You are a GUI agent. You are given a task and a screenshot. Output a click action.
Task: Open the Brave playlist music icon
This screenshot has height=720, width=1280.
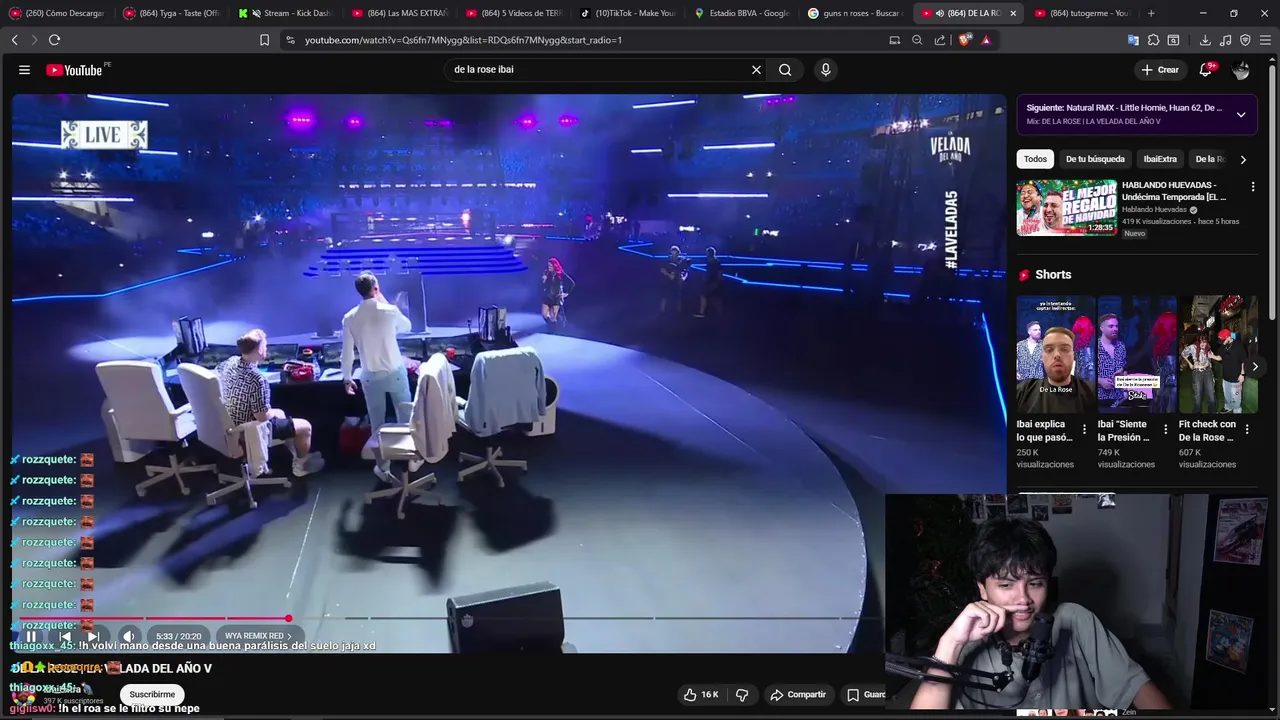click(x=1225, y=40)
